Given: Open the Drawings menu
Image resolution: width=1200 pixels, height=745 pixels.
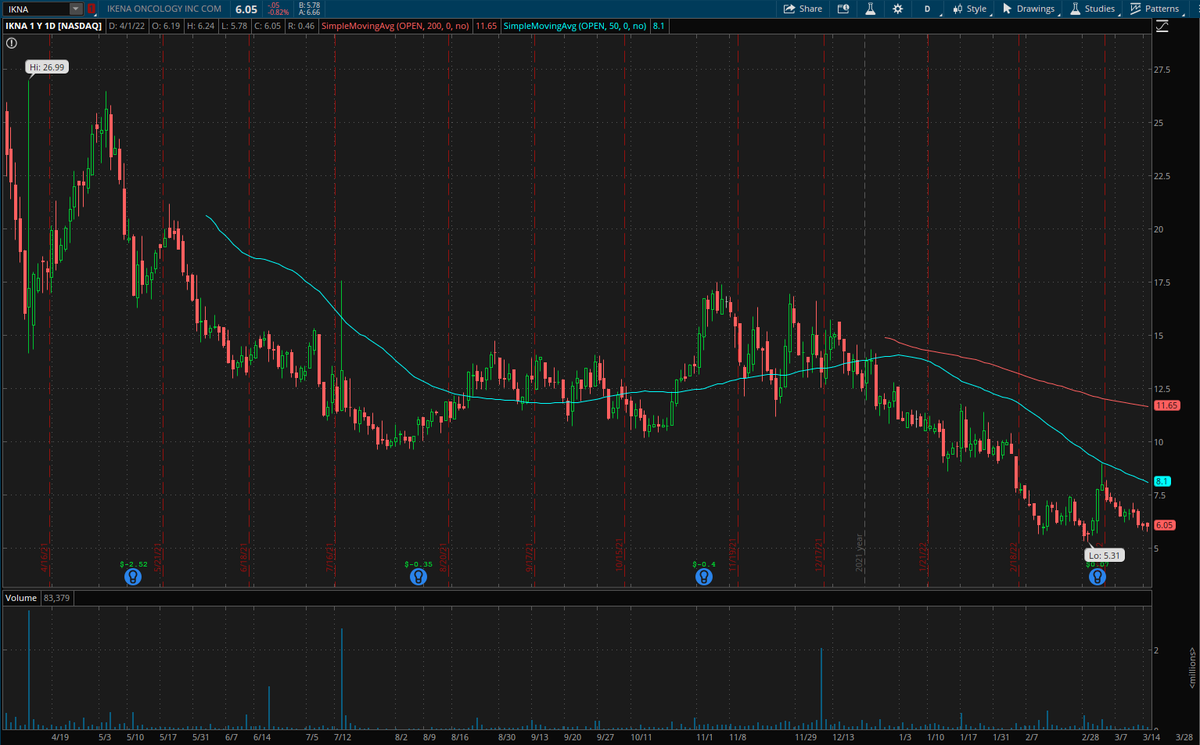Looking at the screenshot, I should (x=1028, y=8).
